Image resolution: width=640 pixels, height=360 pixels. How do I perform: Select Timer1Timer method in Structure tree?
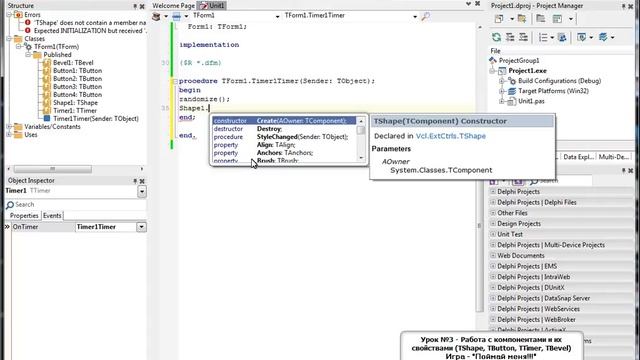click(96, 119)
